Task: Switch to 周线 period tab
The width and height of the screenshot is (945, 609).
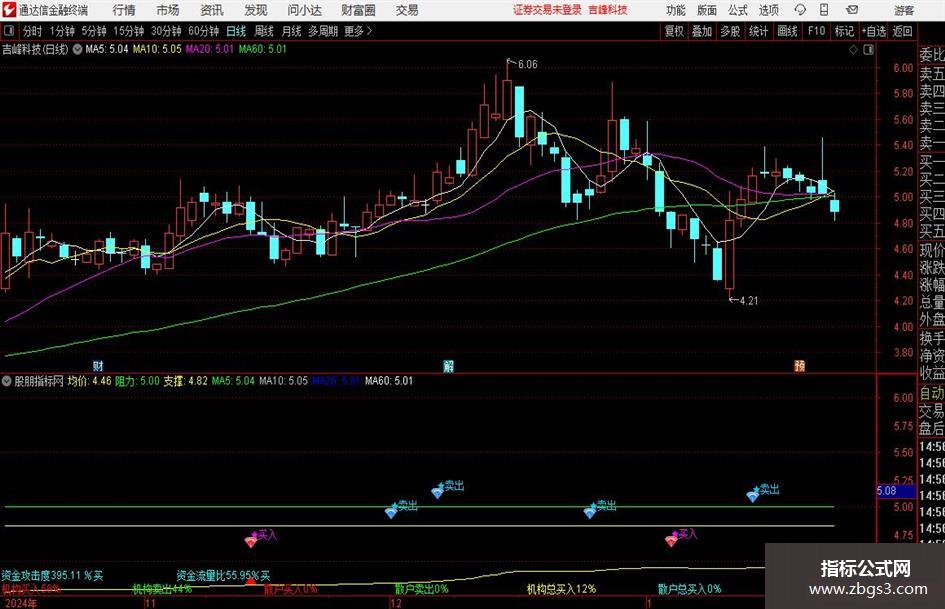Action: click(263, 31)
